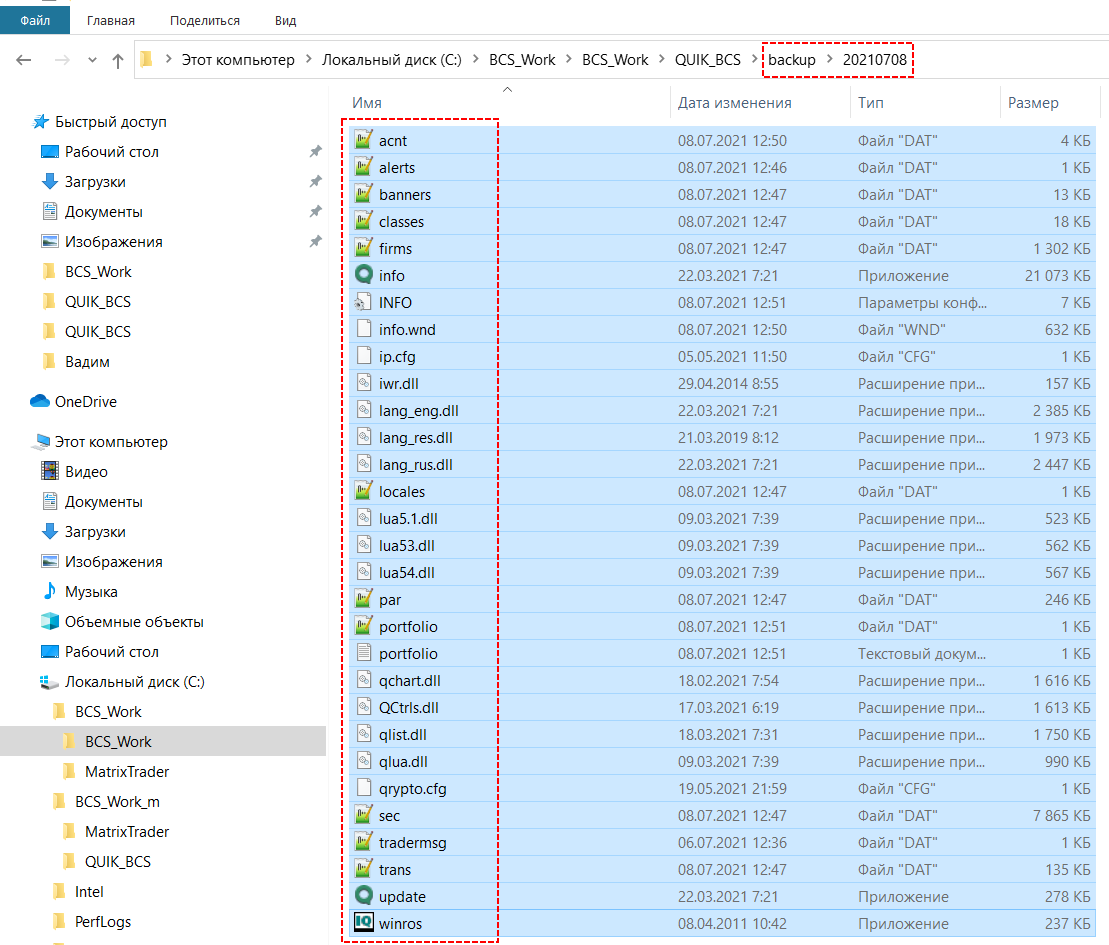Click the Локальный диск (C:) drive icon in sidebar

point(50,682)
